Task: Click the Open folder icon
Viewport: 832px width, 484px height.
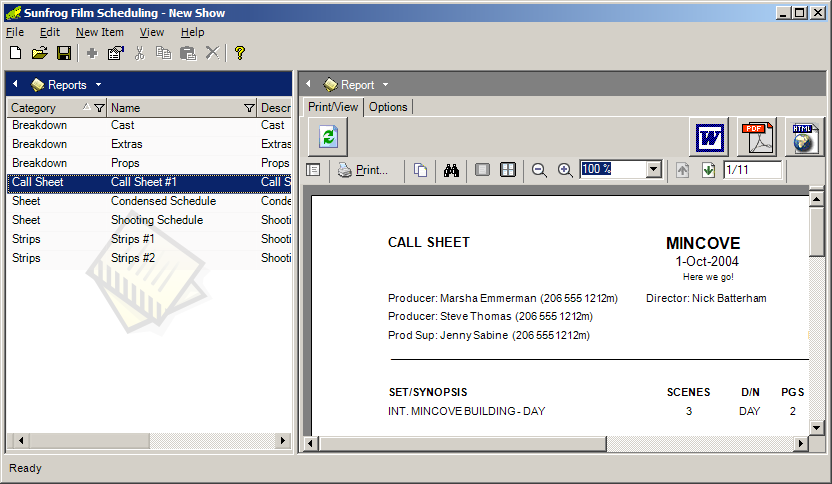Action: pyautogui.click(x=40, y=53)
